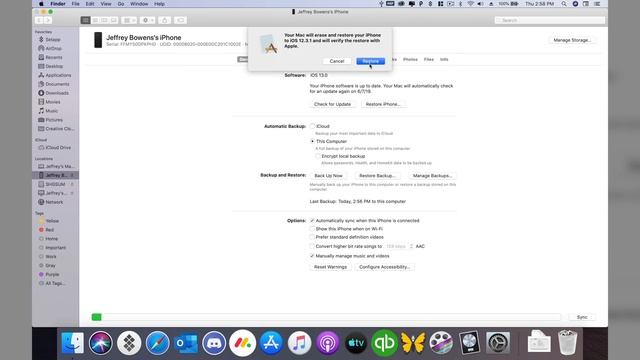Open the File menu
The height and width of the screenshot is (360, 640).
pos(76,4)
